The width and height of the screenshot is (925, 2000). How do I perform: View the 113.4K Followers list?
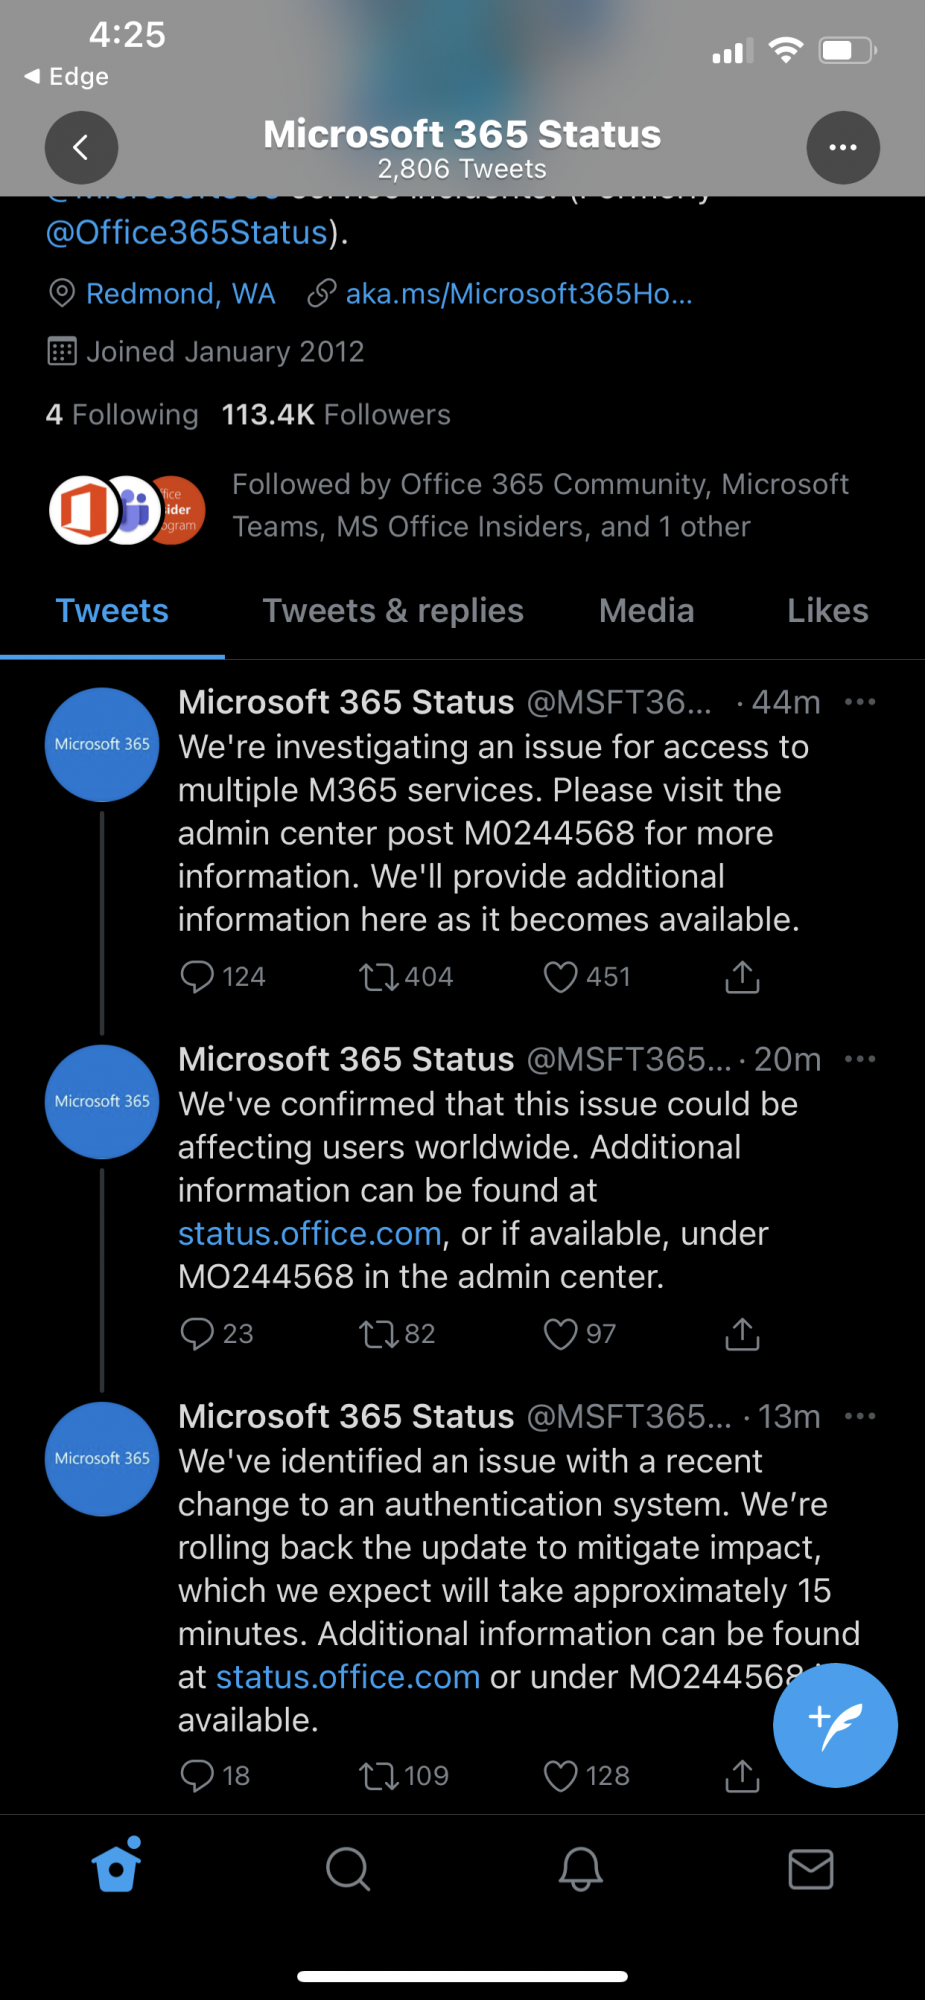(336, 415)
